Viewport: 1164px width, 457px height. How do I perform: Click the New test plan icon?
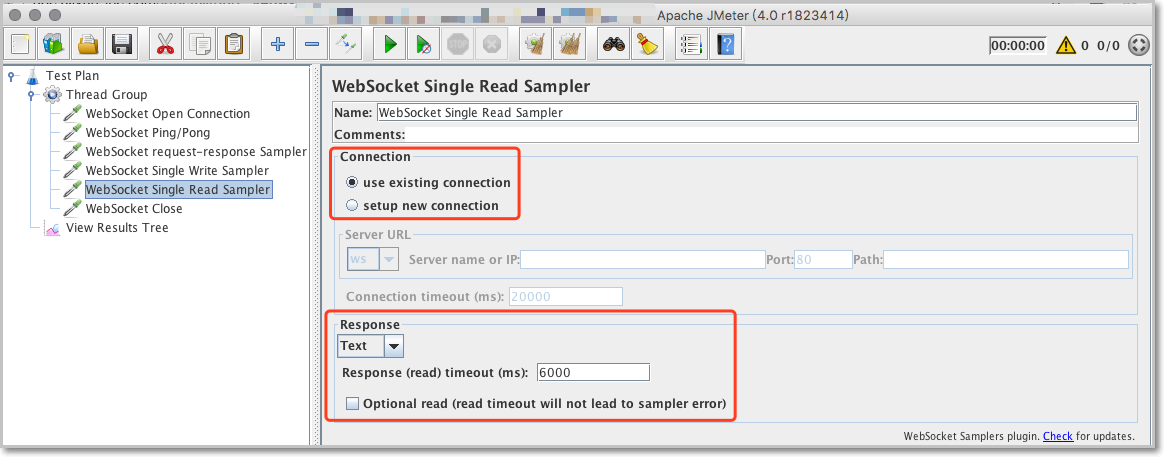point(21,45)
